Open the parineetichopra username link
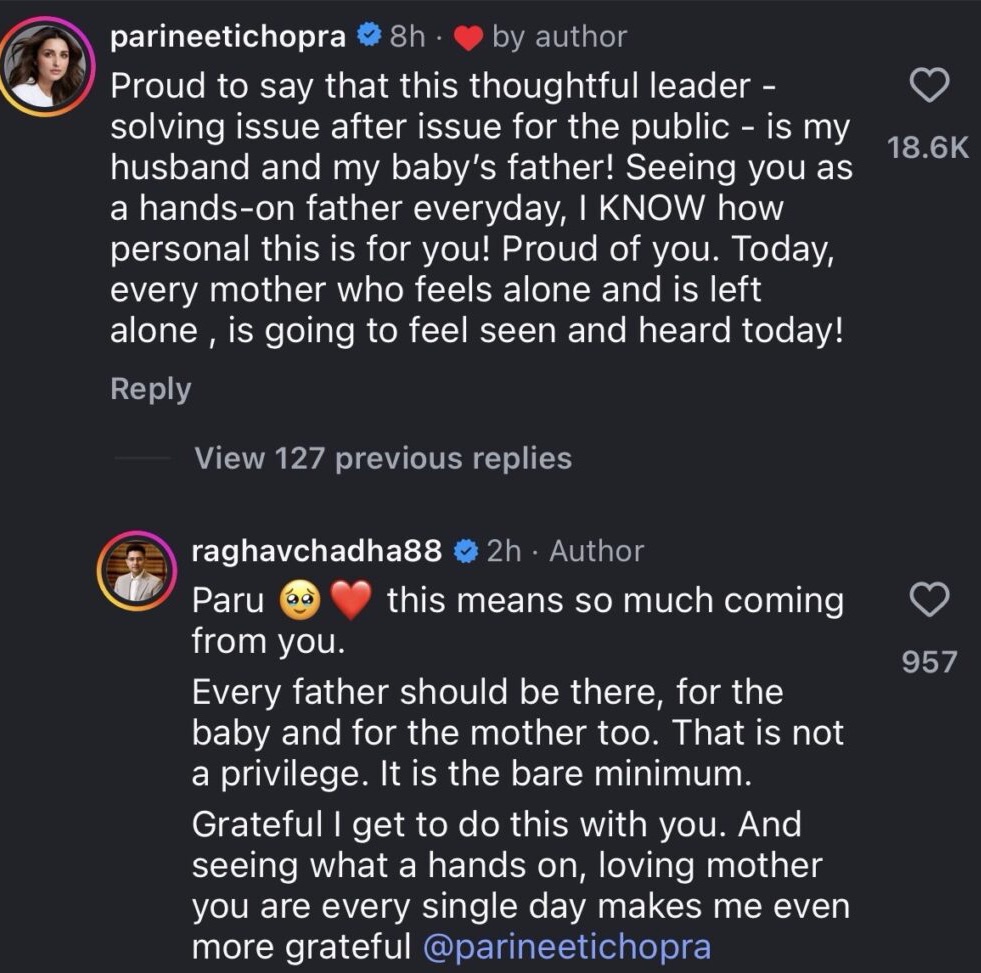 pos(228,37)
